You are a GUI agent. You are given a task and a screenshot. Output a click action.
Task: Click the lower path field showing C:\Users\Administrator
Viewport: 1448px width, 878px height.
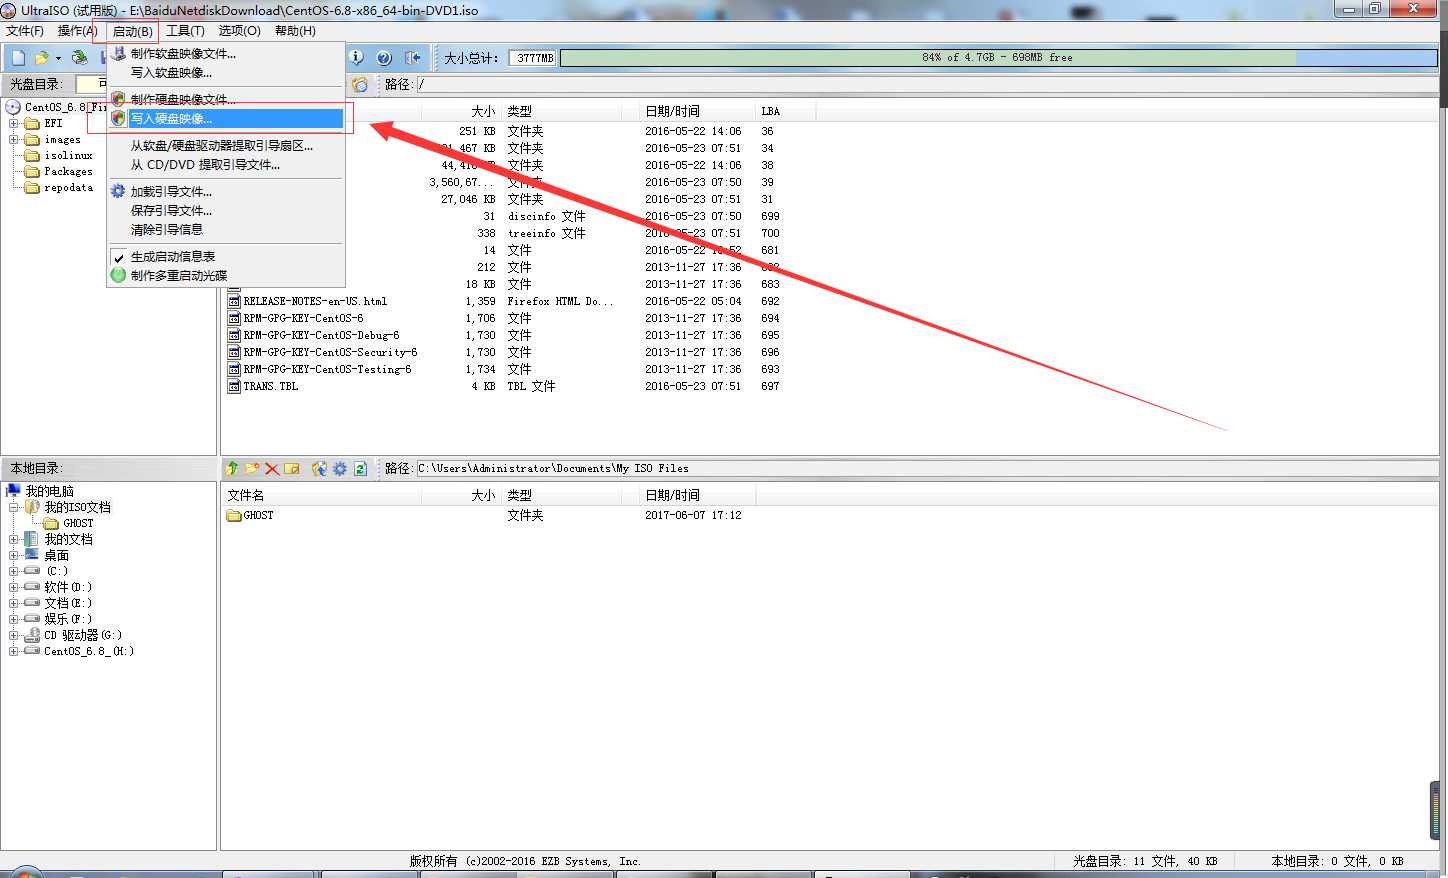[x=926, y=468]
